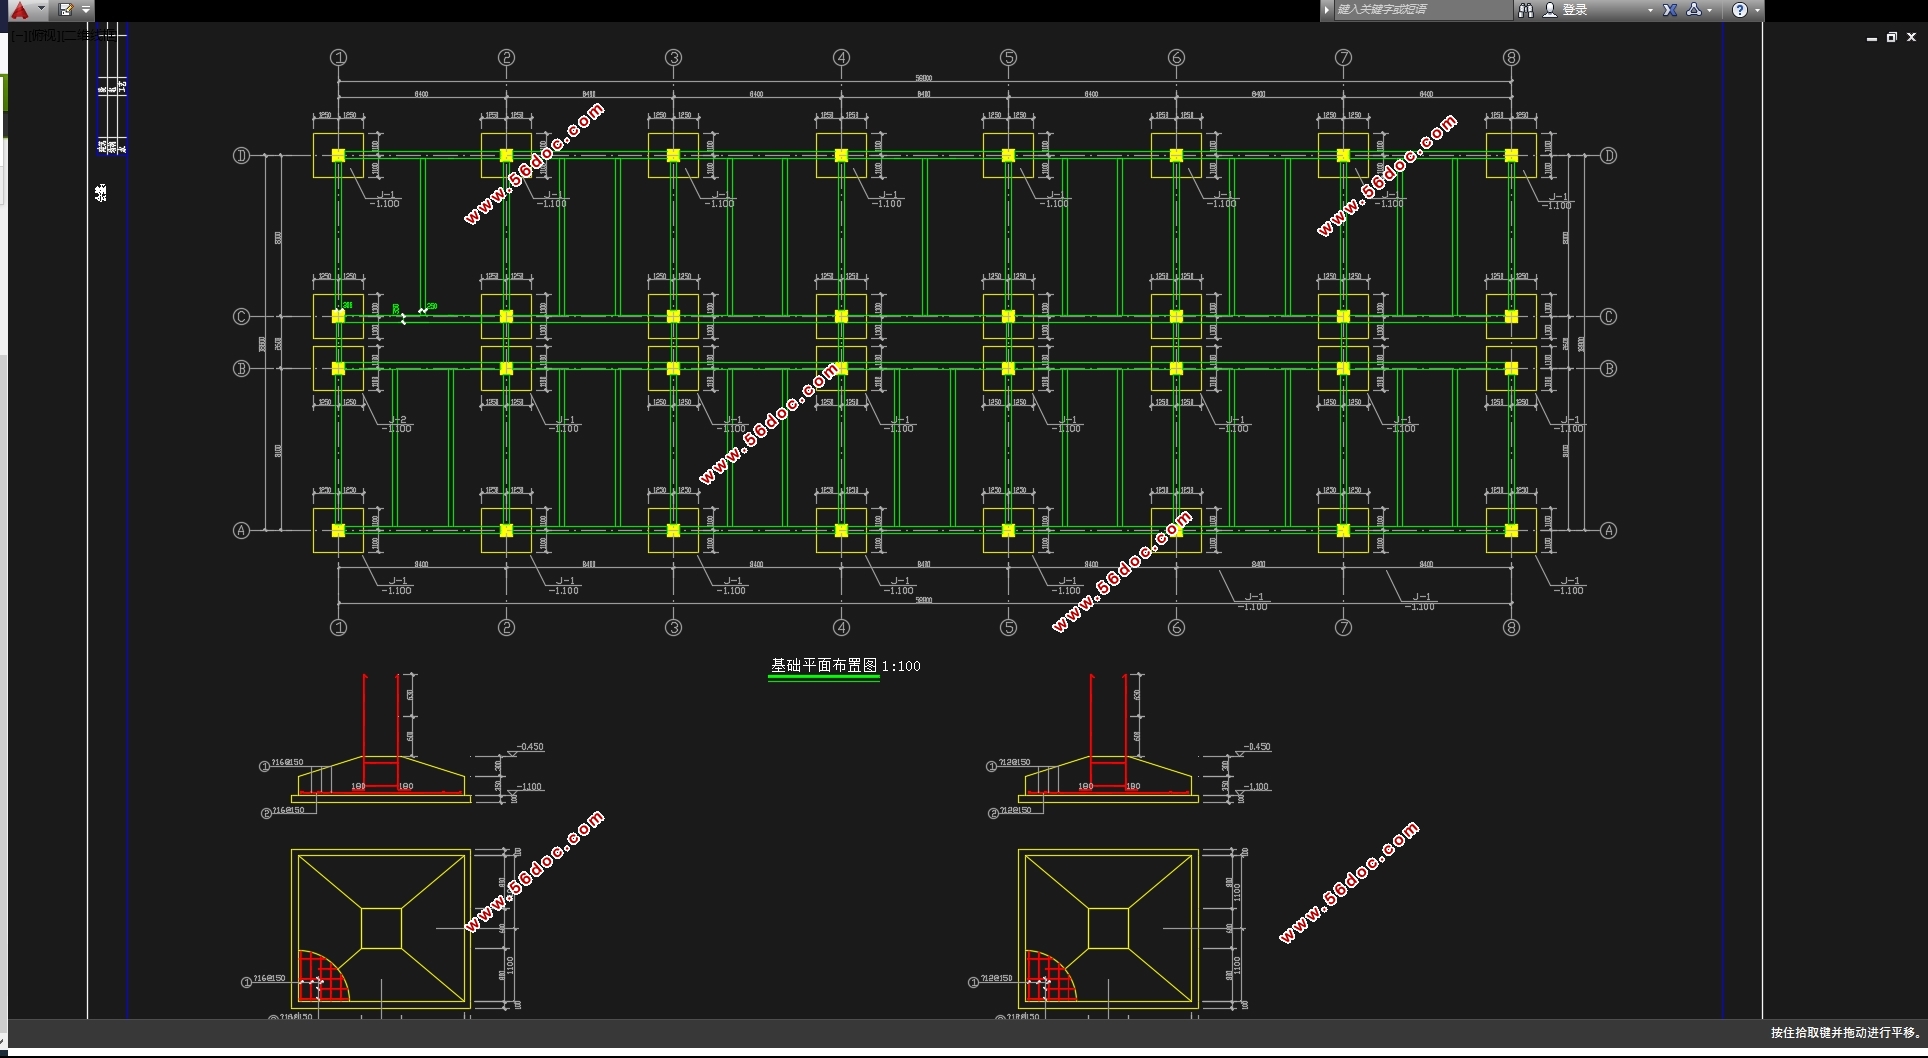Click the user profile icon beside 登录

point(1550,10)
